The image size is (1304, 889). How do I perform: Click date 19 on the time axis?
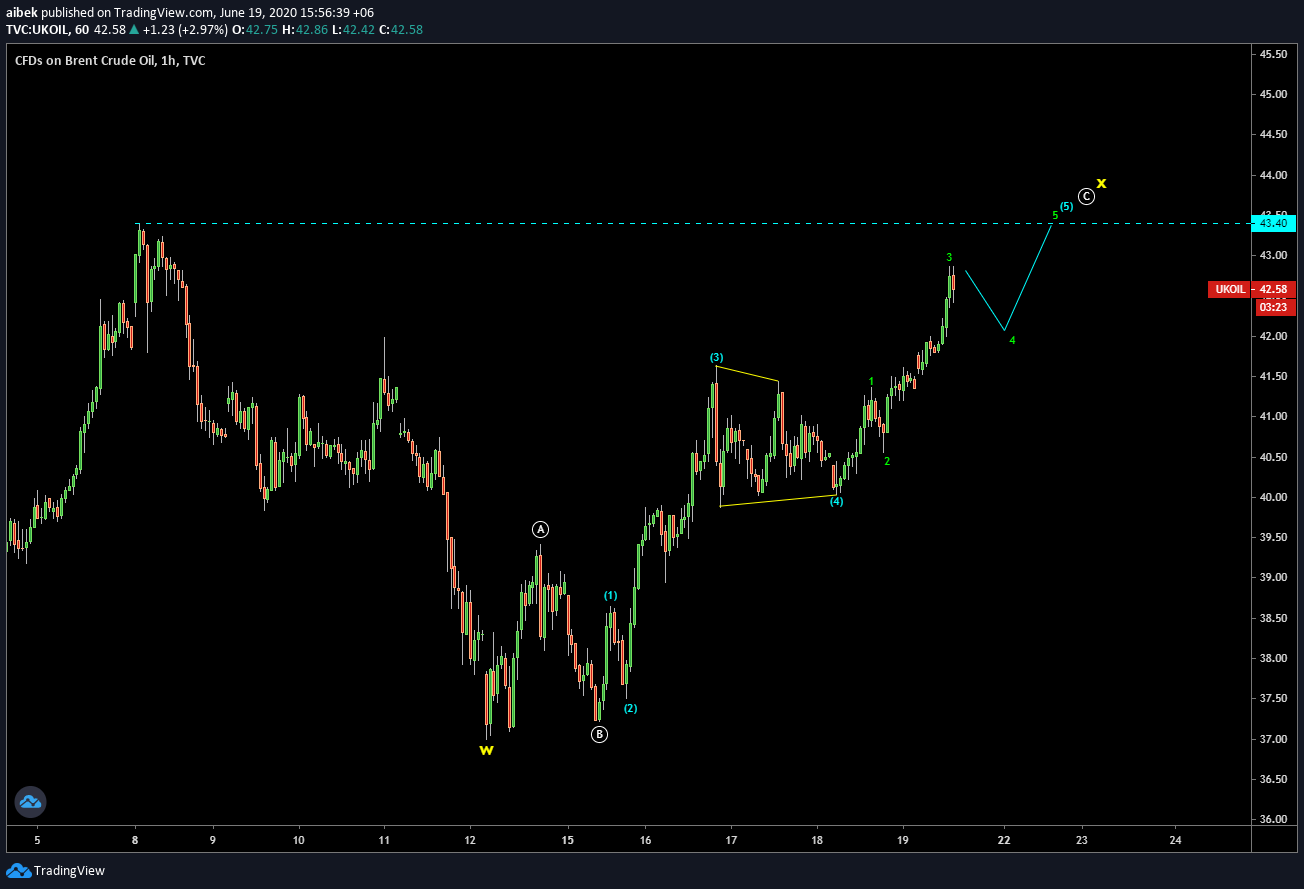[903, 840]
